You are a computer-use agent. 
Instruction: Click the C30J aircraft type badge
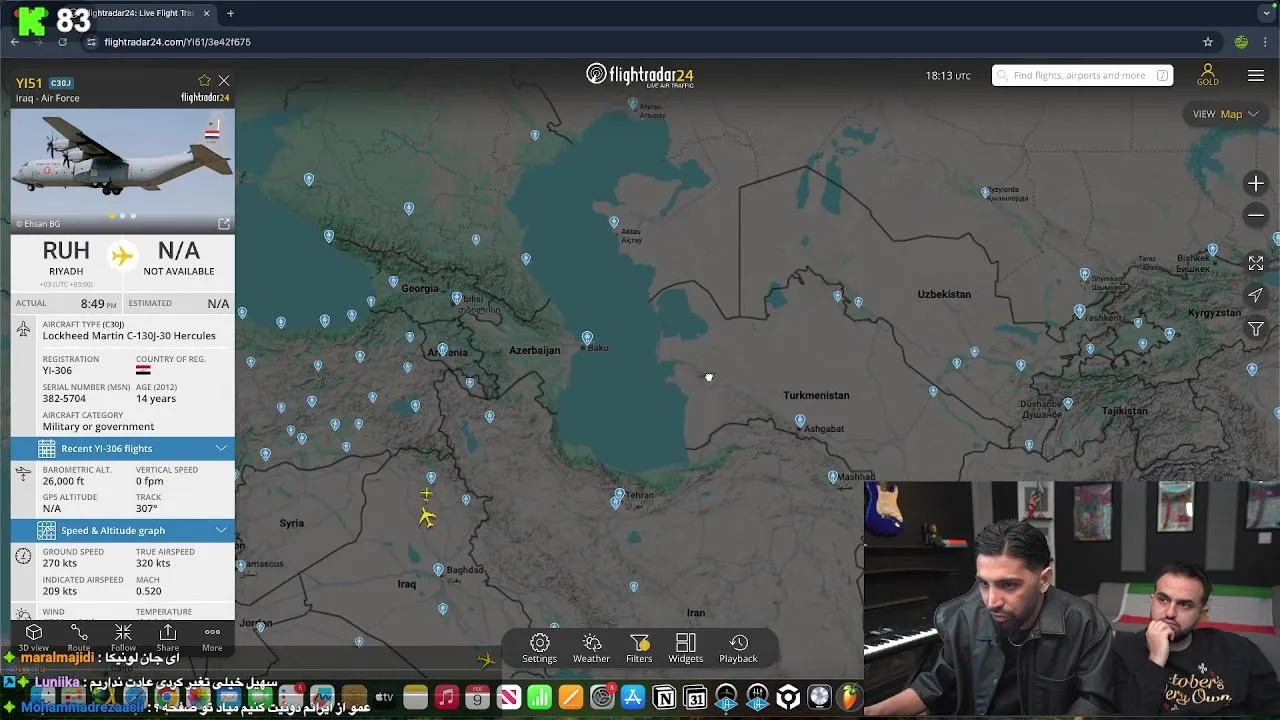click(x=61, y=83)
